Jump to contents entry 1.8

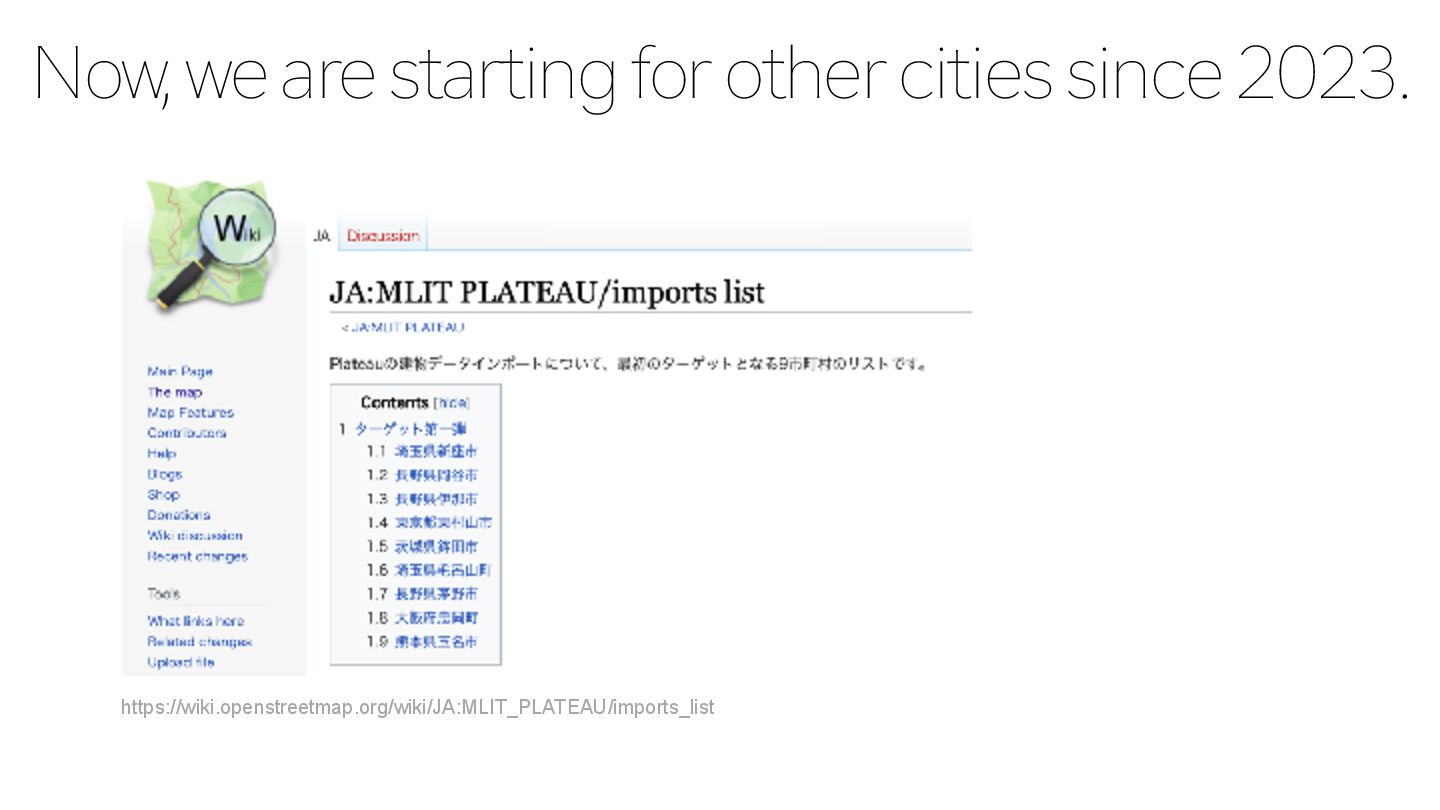pos(422,618)
